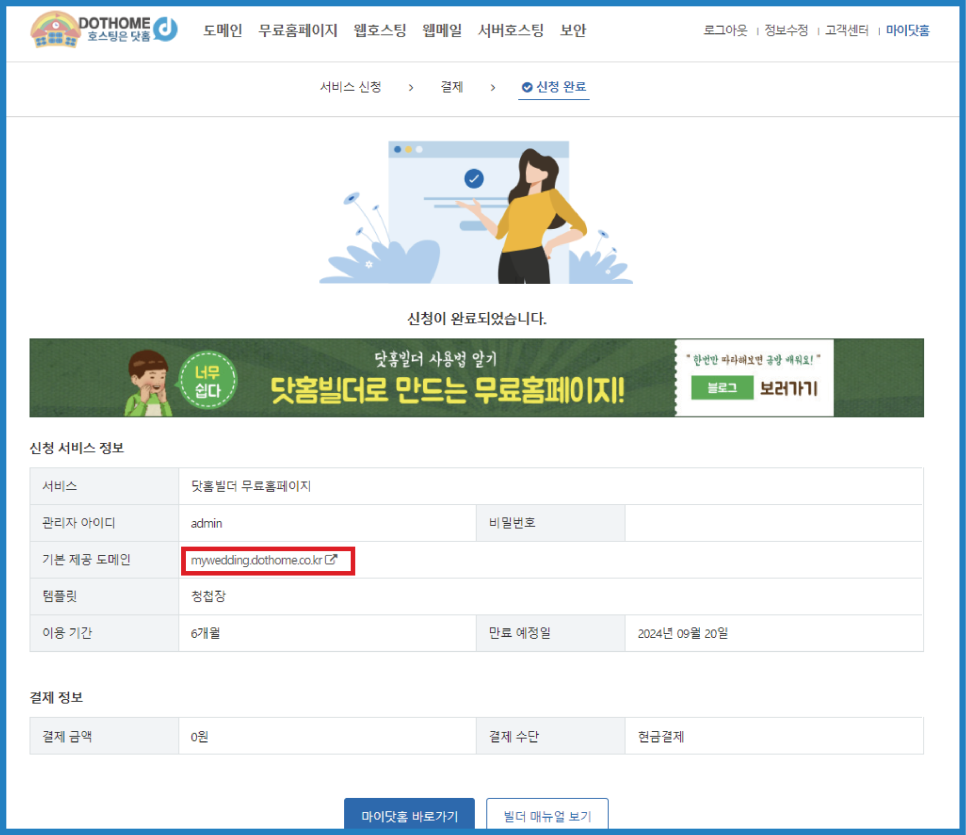The height and width of the screenshot is (835, 966).
Task: Click the 6개월 usage period value
Action: coord(205,633)
